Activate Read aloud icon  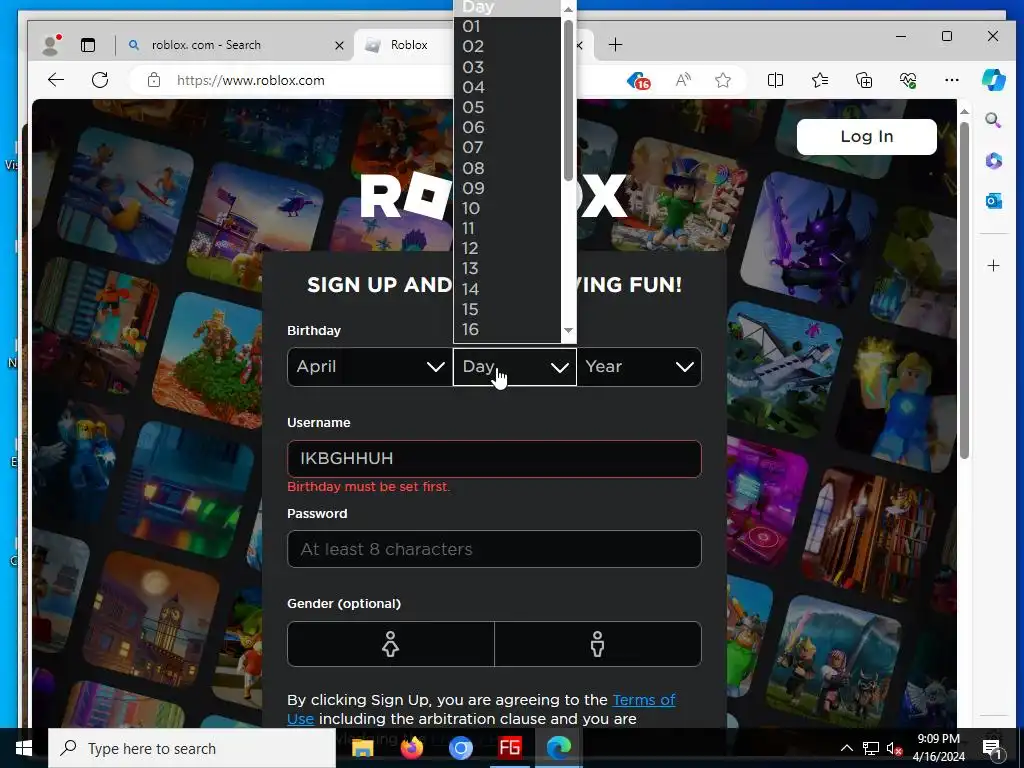(x=682, y=80)
